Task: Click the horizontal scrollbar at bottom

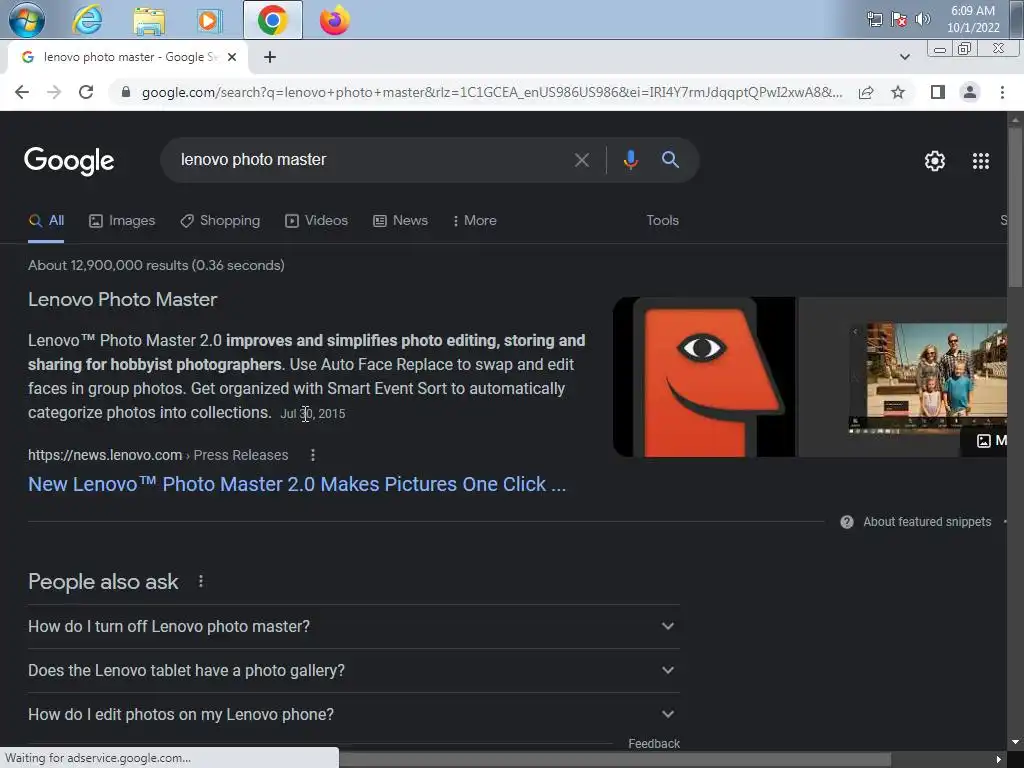Action: (x=615, y=760)
